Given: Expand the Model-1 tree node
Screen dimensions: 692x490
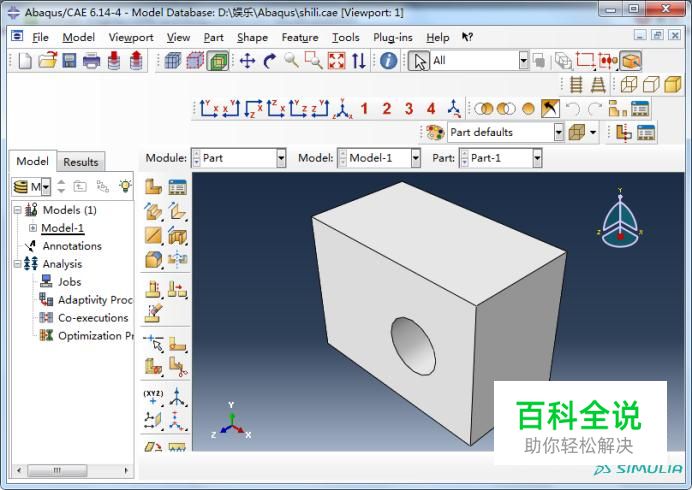Looking at the screenshot, I should (x=33, y=228).
